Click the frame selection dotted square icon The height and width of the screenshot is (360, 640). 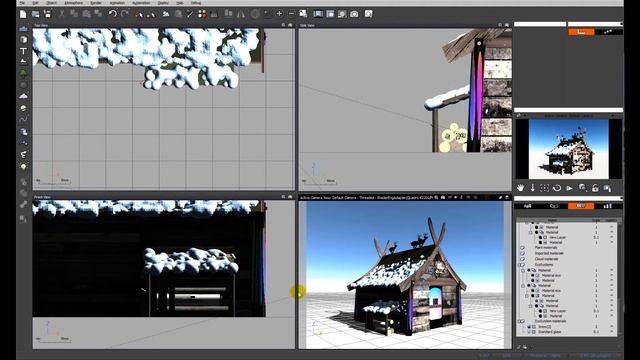(544, 188)
